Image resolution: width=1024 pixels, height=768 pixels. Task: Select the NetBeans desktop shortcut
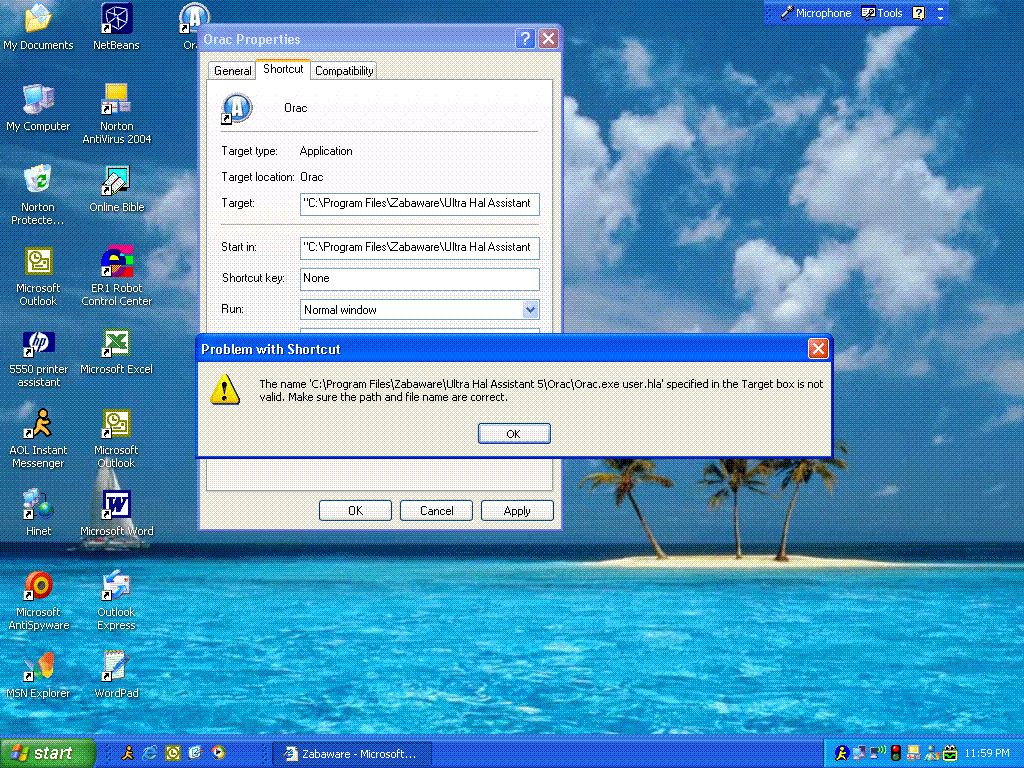point(116,27)
